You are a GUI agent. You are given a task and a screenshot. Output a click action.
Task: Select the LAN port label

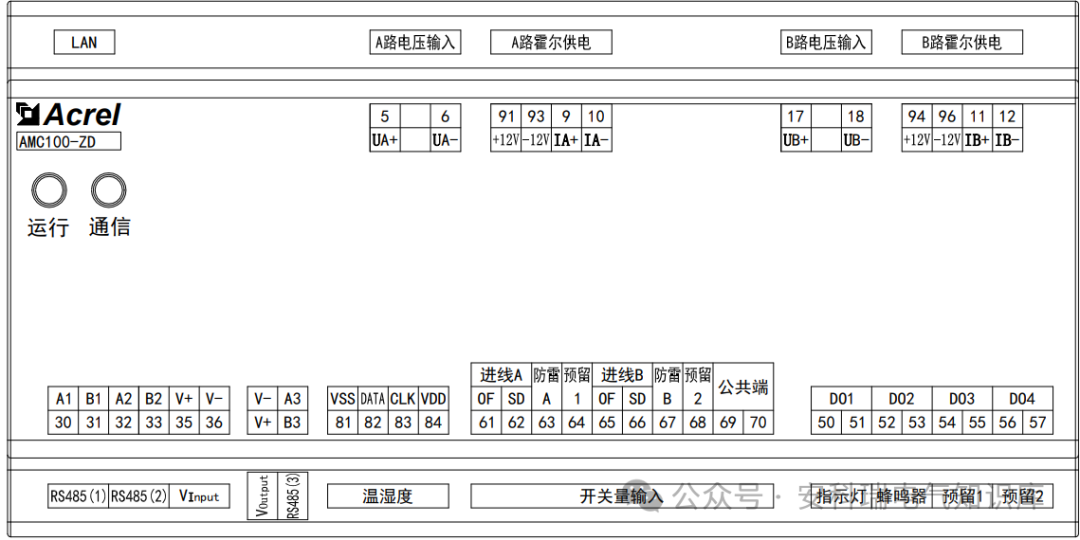pos(84,42)
